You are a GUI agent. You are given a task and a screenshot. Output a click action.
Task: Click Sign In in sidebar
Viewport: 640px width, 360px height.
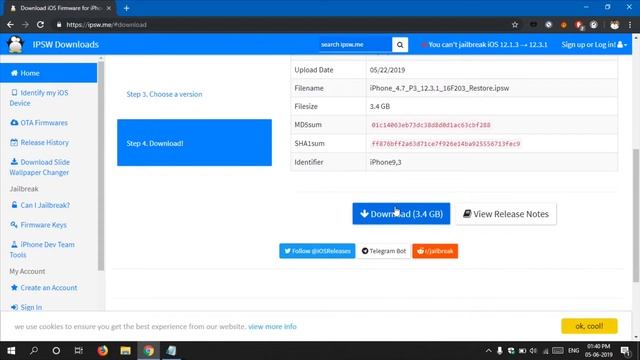(27, 307)
